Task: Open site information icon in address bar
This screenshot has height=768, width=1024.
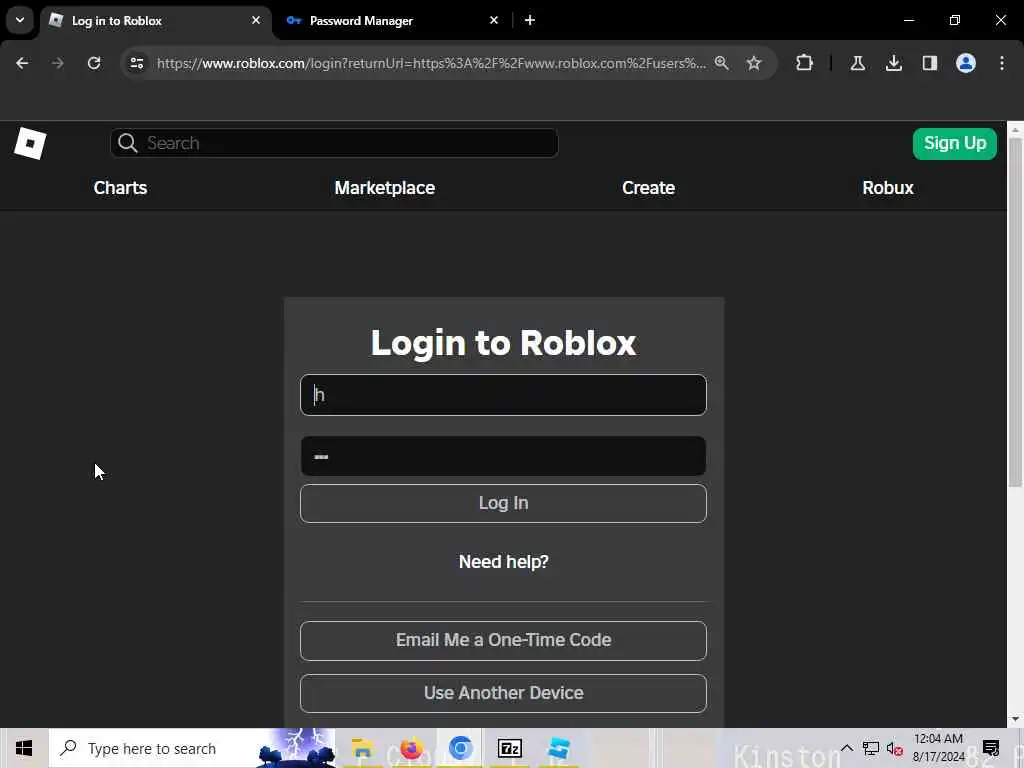Action: tap(136, 63)
